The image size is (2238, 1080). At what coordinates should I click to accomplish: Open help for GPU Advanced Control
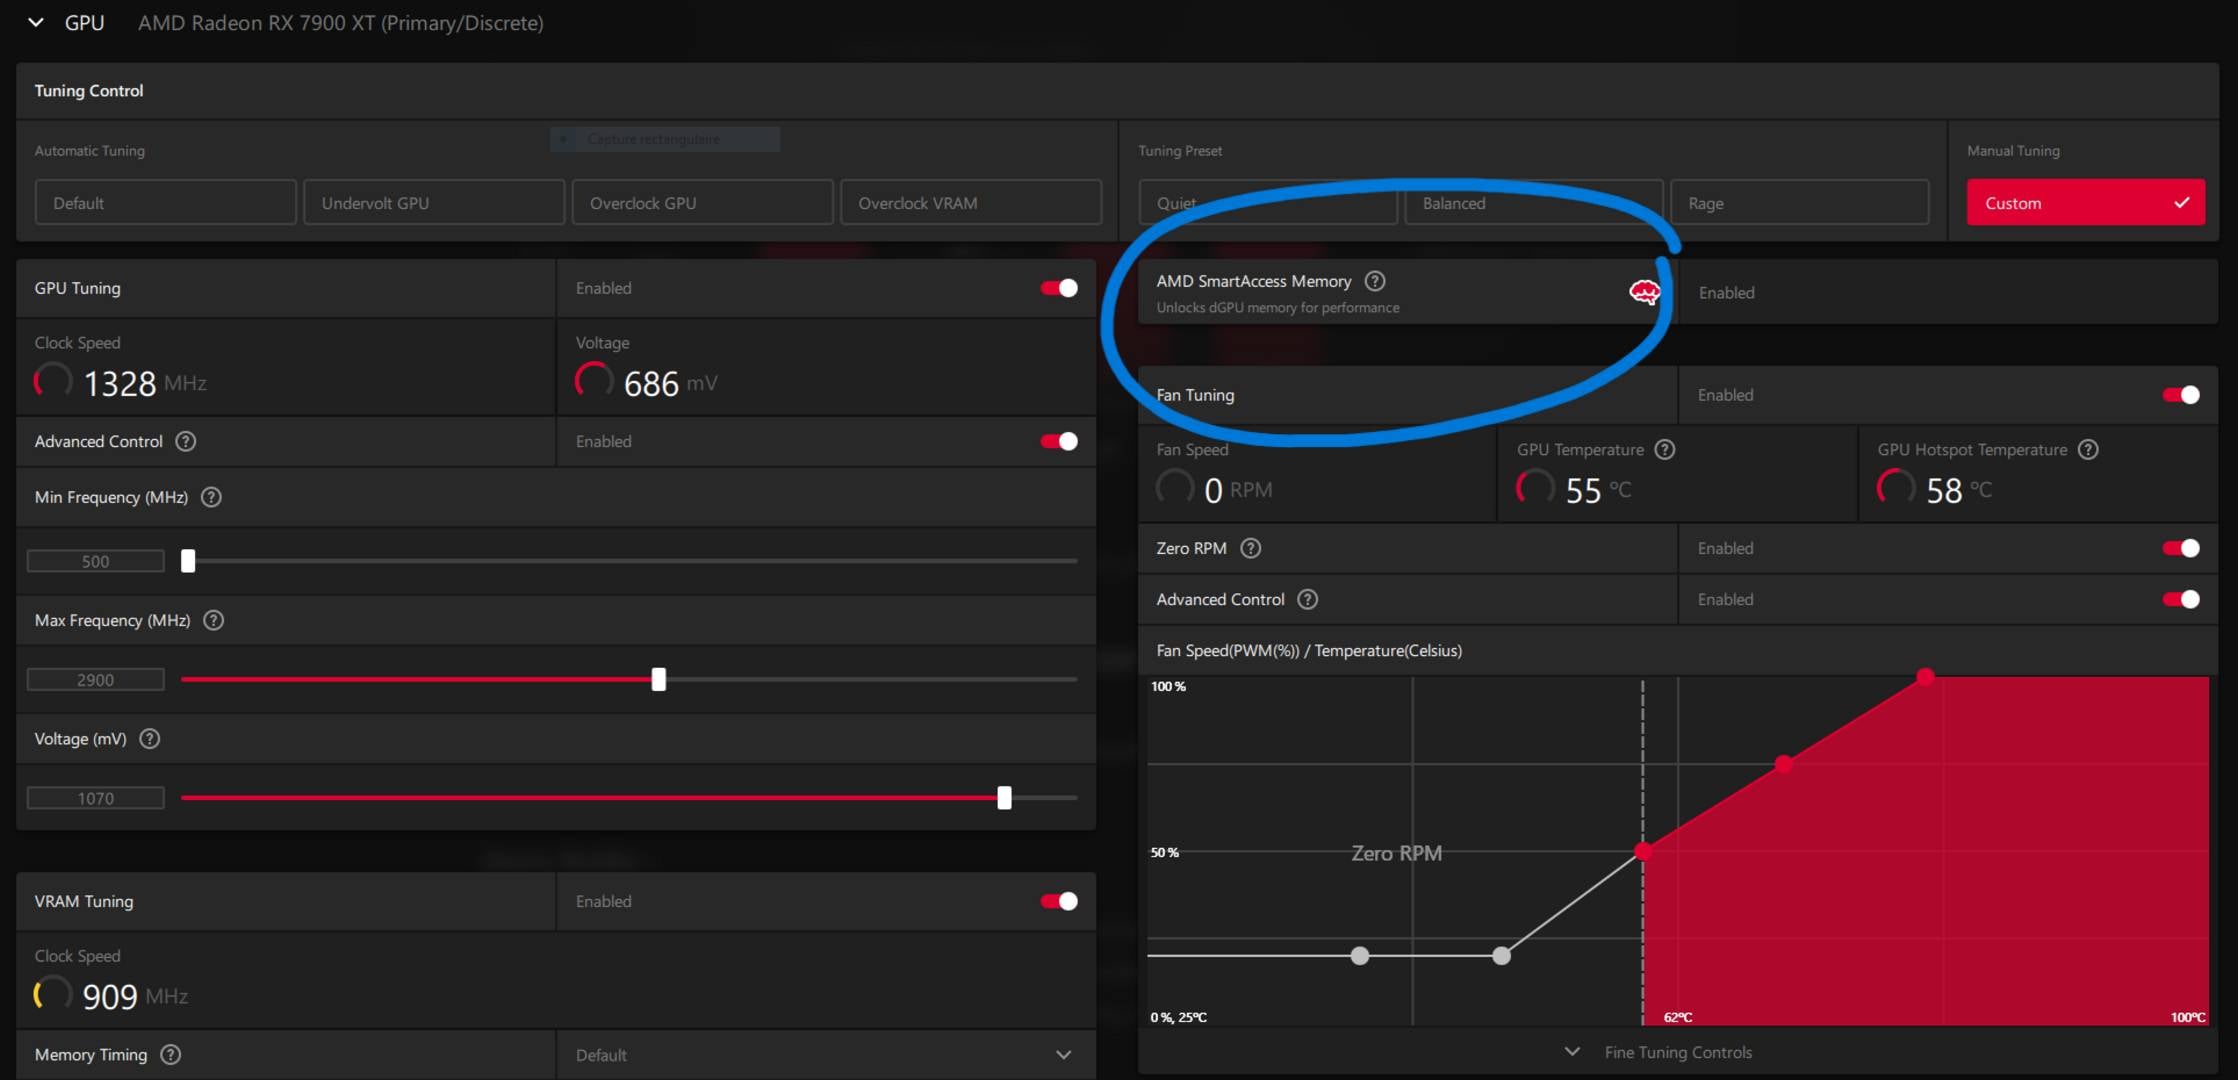click(x=186, y=441)
